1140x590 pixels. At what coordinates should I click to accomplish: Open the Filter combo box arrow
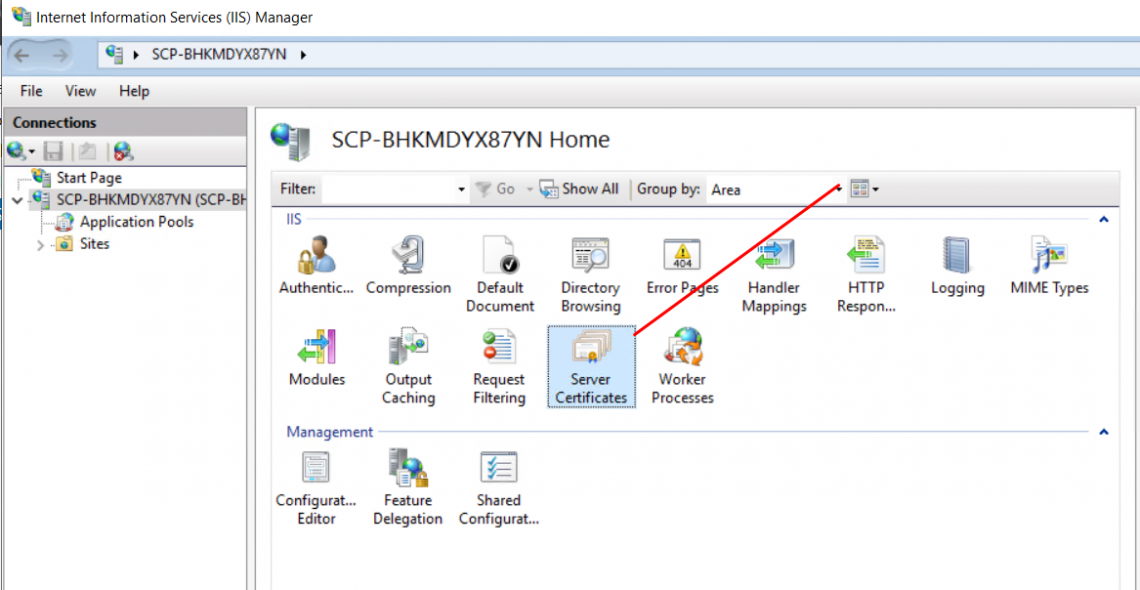pos(461,190)
